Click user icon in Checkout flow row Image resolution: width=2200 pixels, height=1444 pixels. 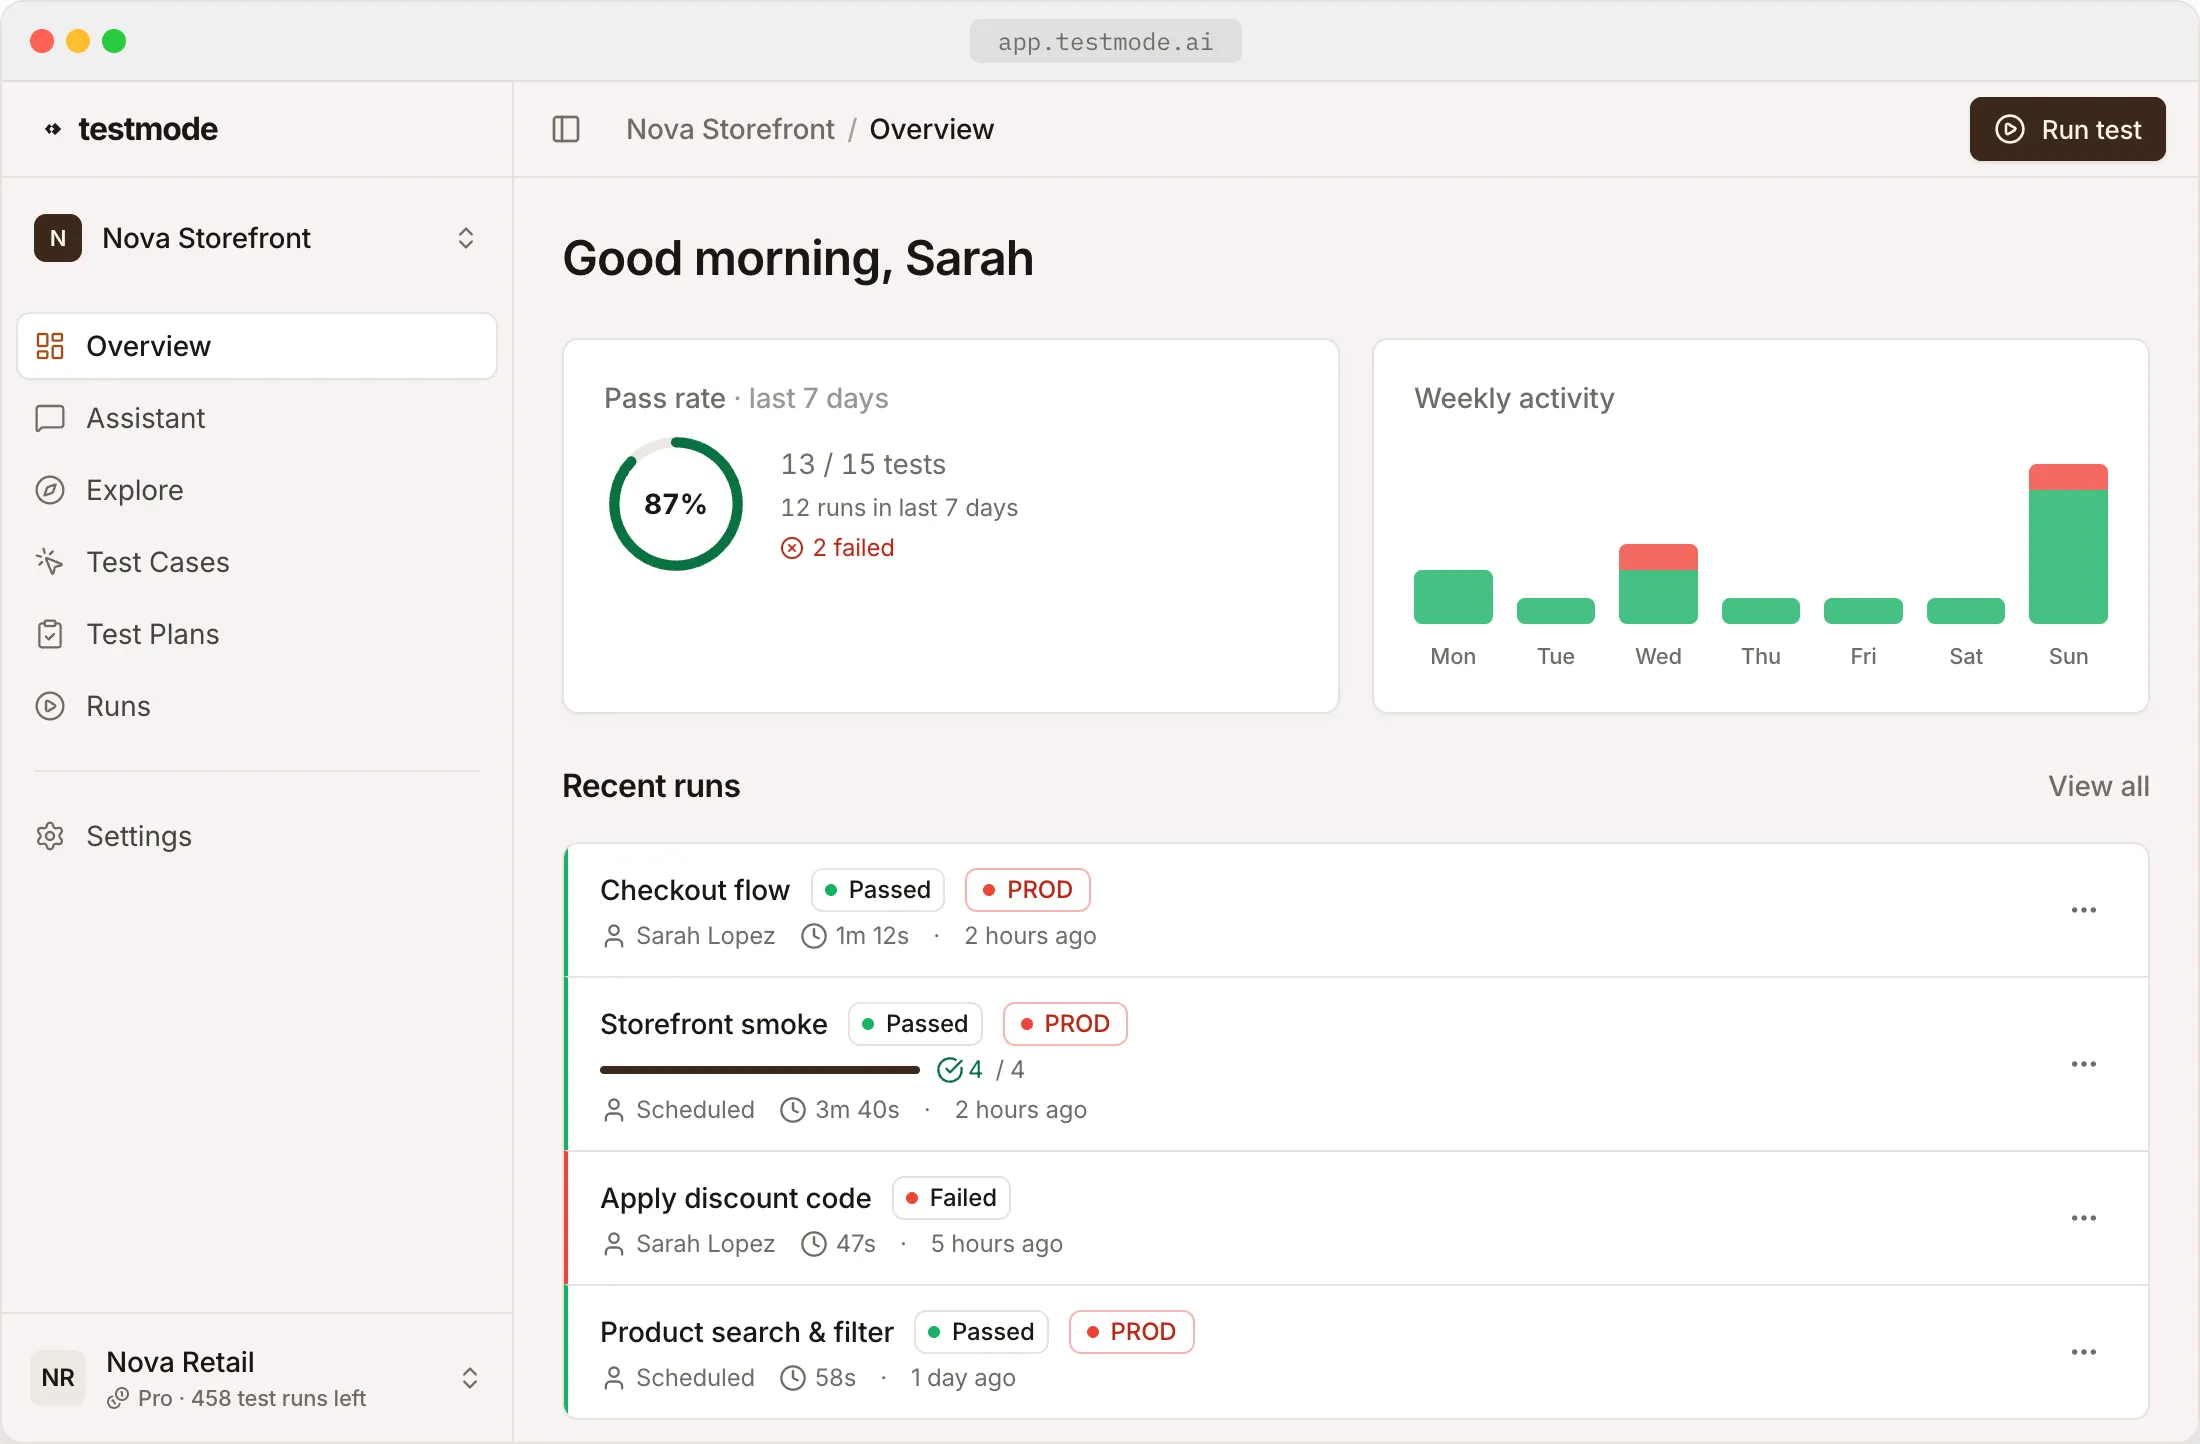(x=614, y=936)
